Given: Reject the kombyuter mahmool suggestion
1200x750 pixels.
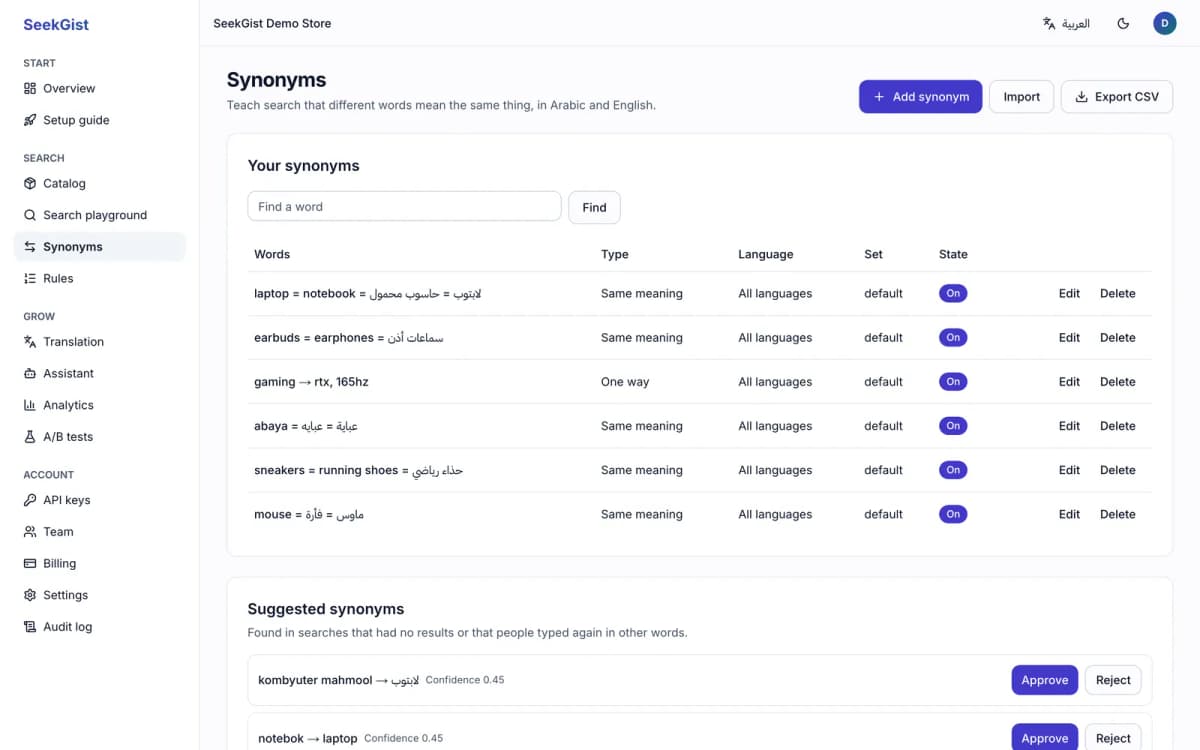Looking at the screenshot, I should point(1113,680).
